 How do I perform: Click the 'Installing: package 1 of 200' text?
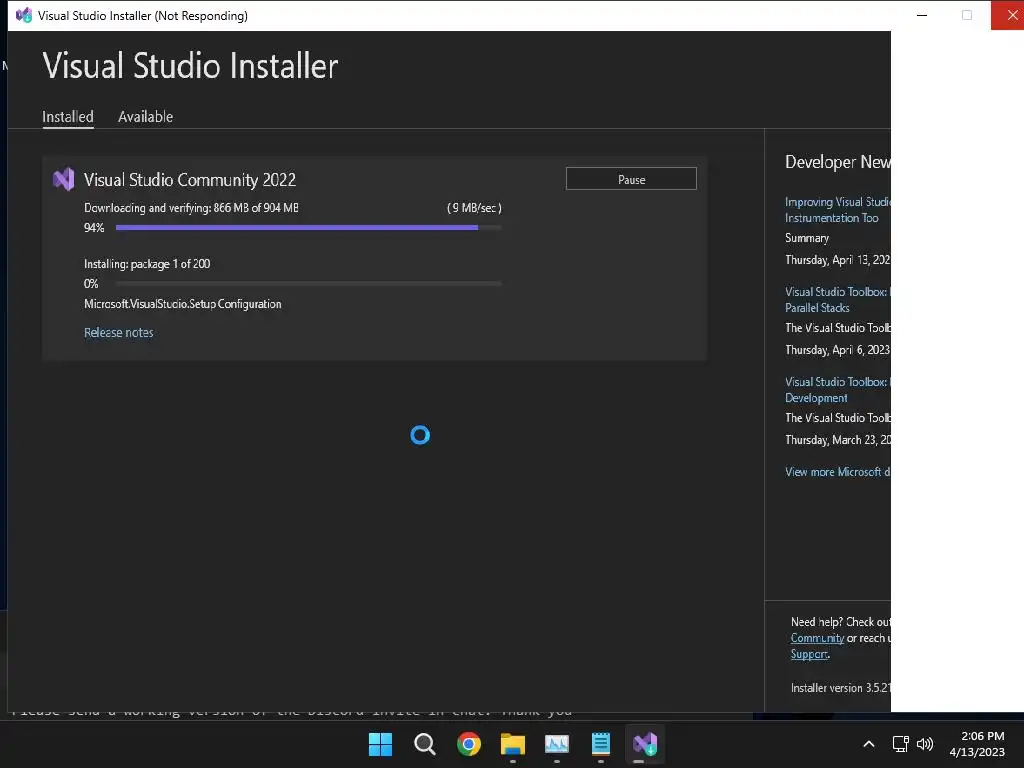pos(147,264)
